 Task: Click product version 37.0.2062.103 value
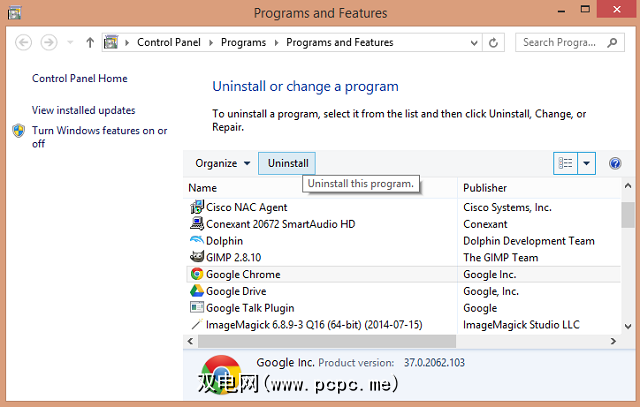[434, 363]
